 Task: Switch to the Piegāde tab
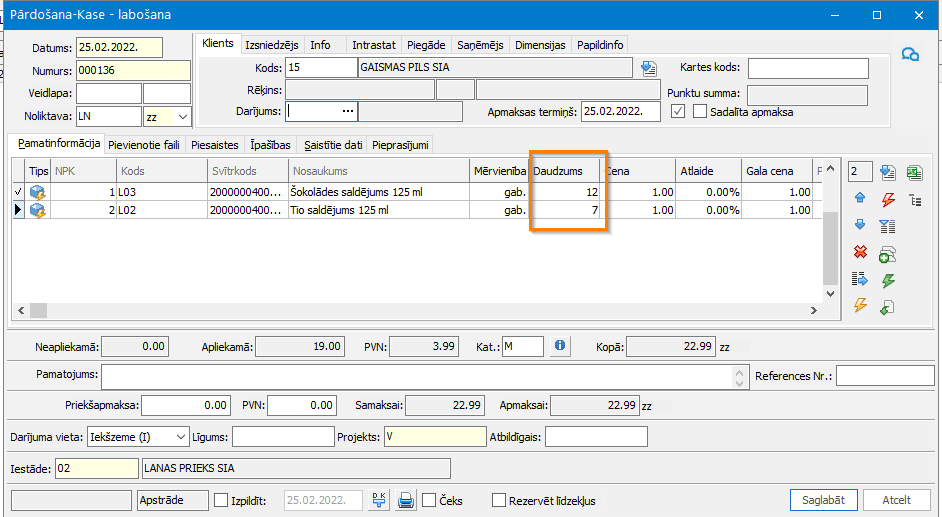pyautogui.click(x=426, y=45)
